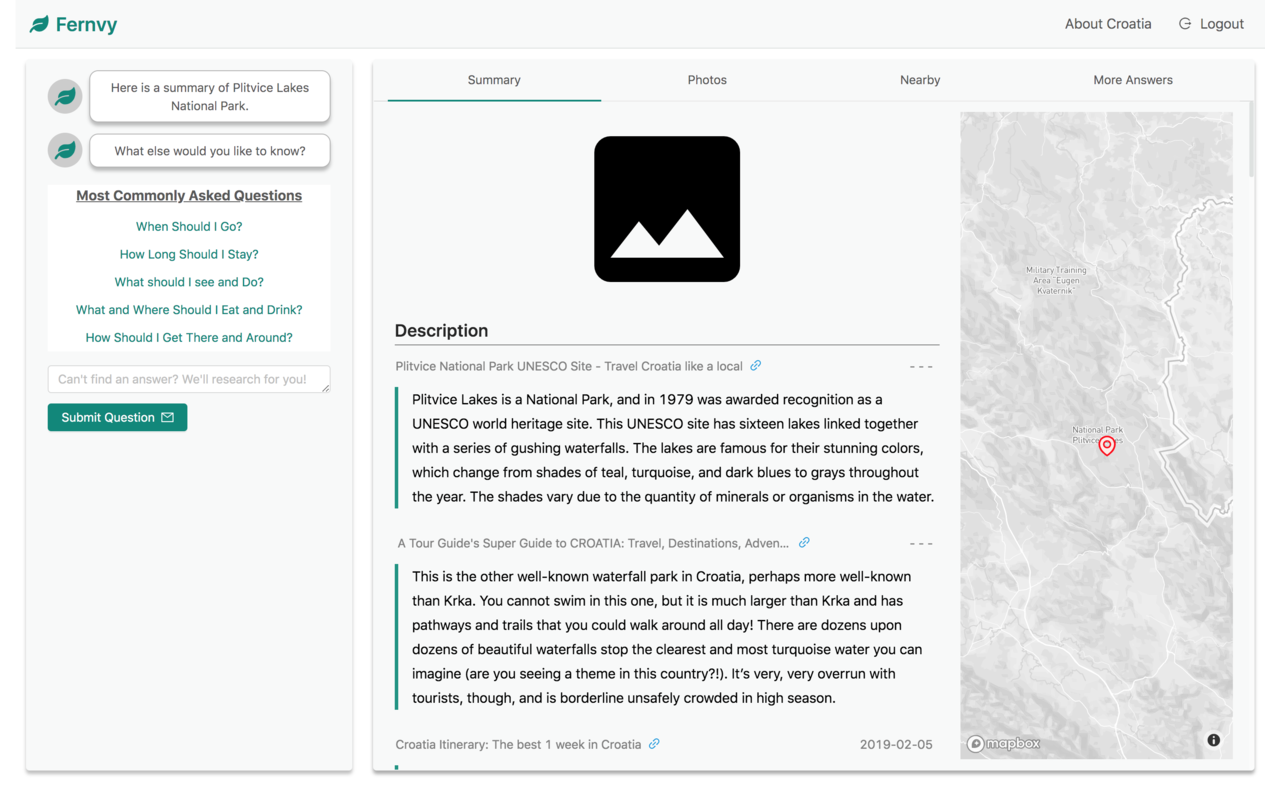Click the Mapbox logo on the map
Screen dimensions: 1265x800
(x=1002, y=742)
